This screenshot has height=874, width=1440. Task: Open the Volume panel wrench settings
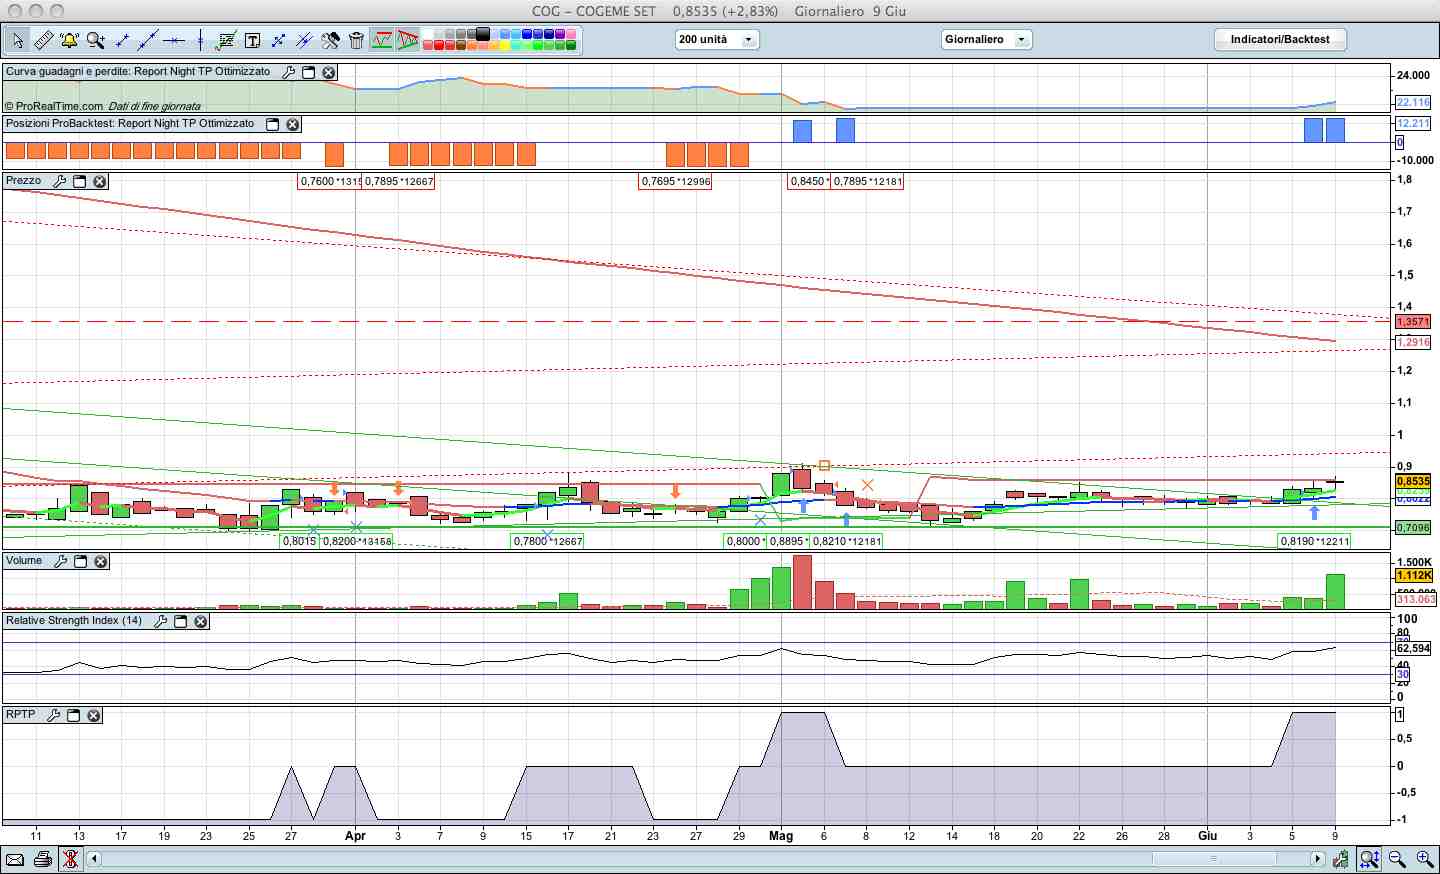tap(61, 561)
